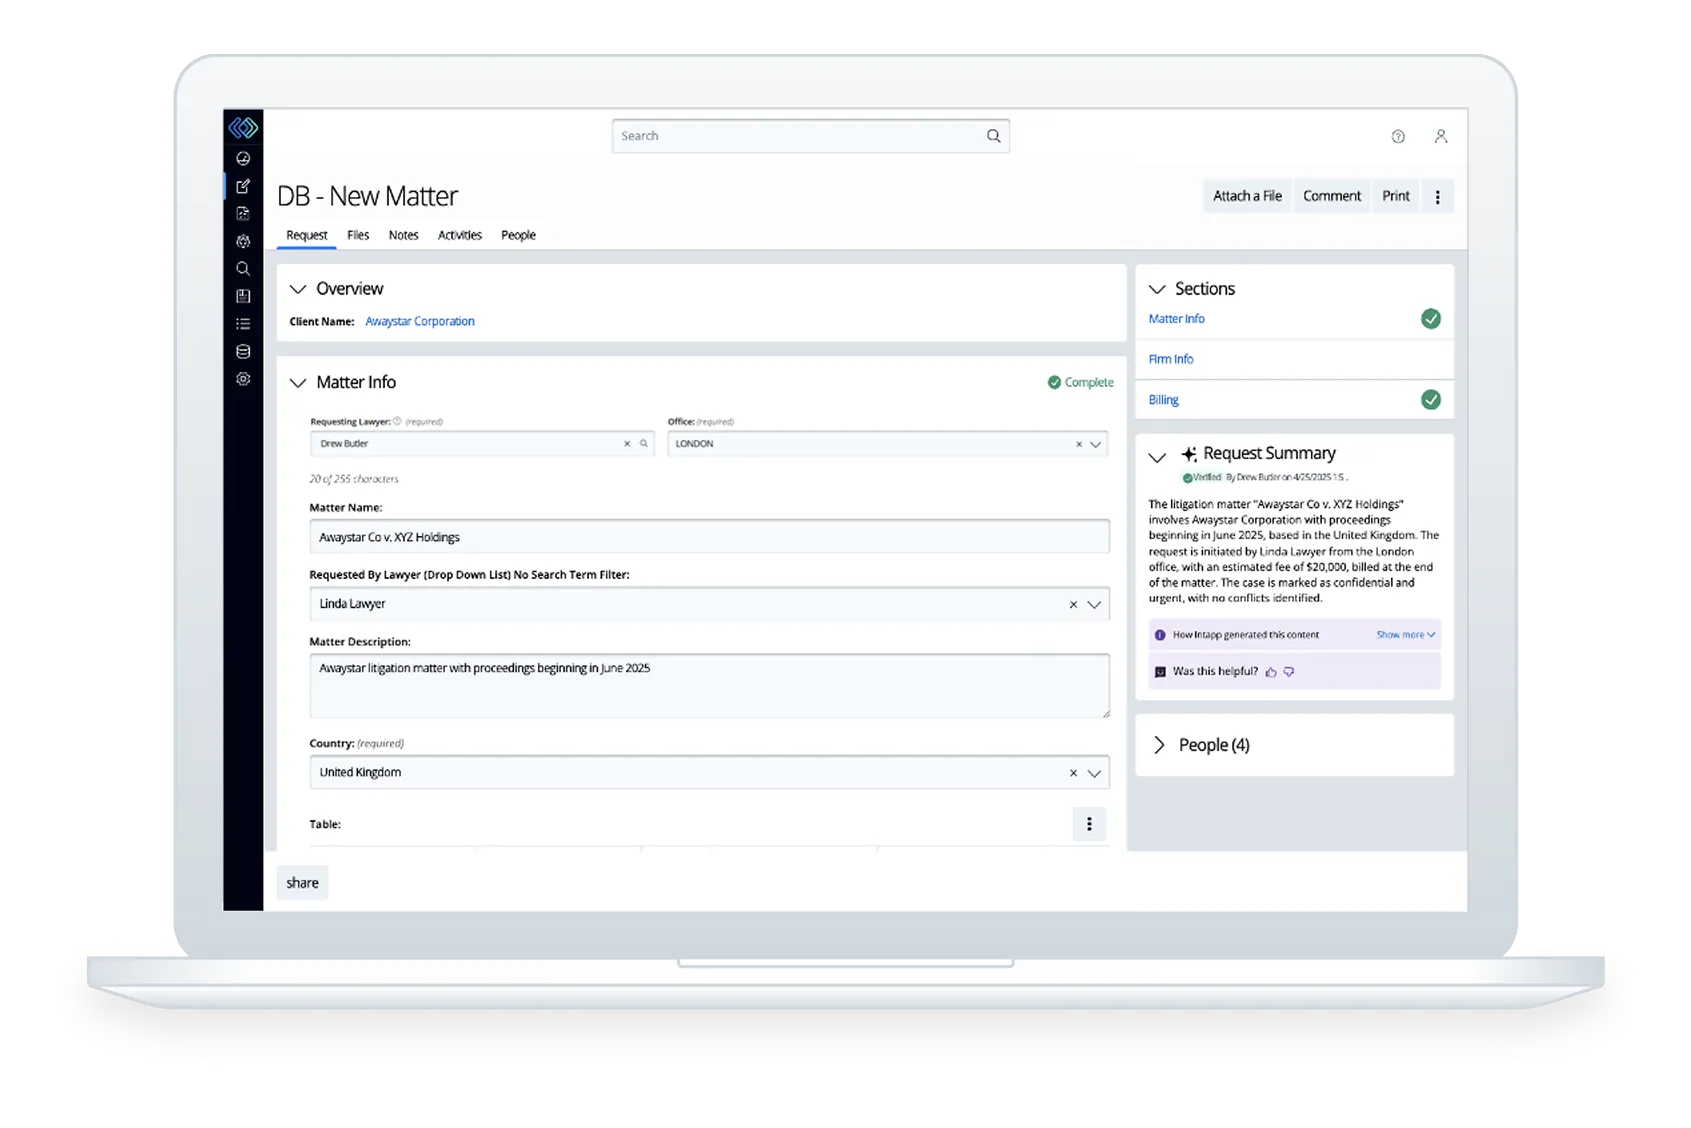
Task: Click the Matter Name input field
Action: pos(709,537)
